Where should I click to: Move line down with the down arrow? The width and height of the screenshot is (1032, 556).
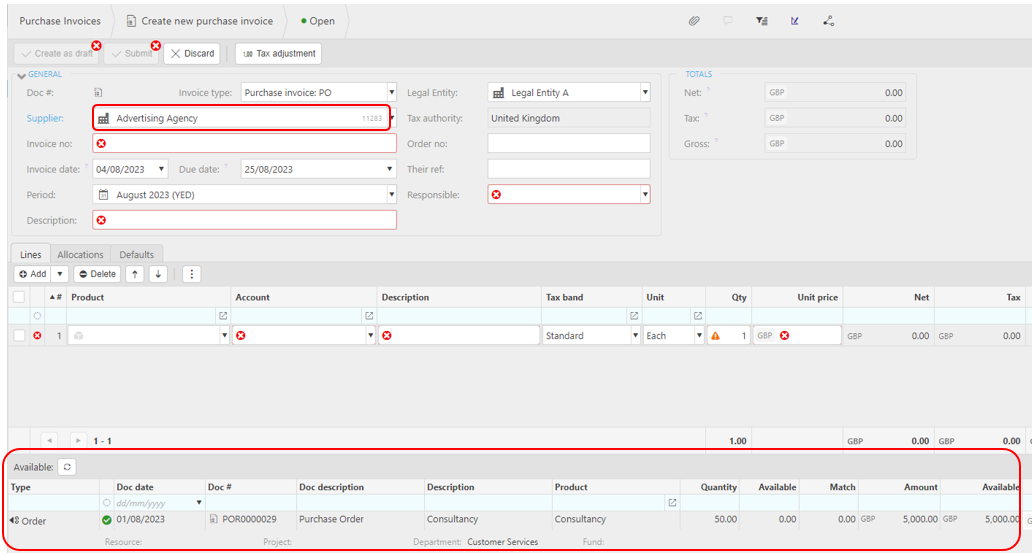point(158,274)
